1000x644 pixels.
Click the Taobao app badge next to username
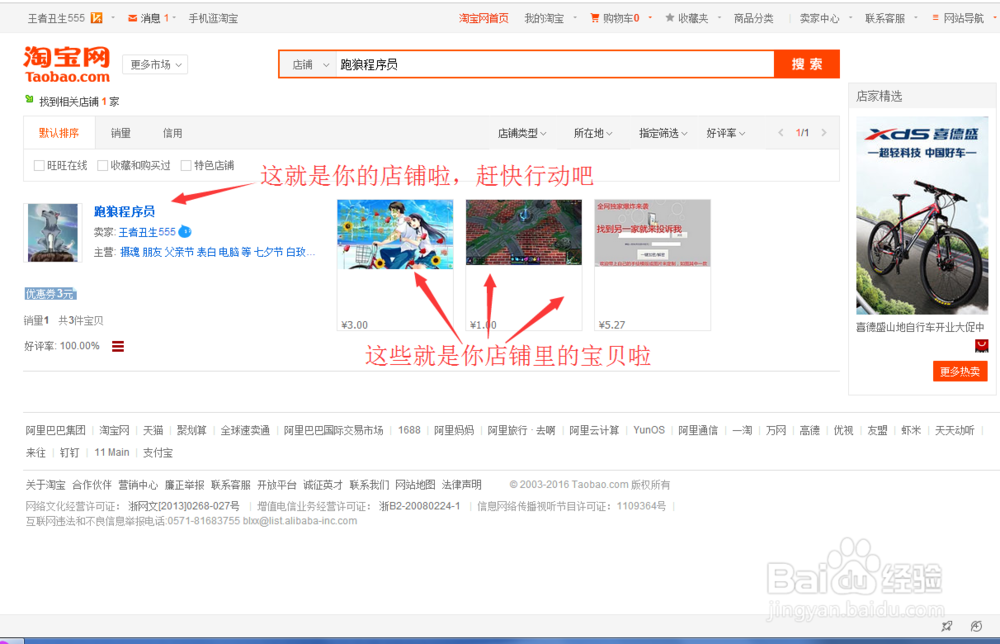[x=96, y=17]
